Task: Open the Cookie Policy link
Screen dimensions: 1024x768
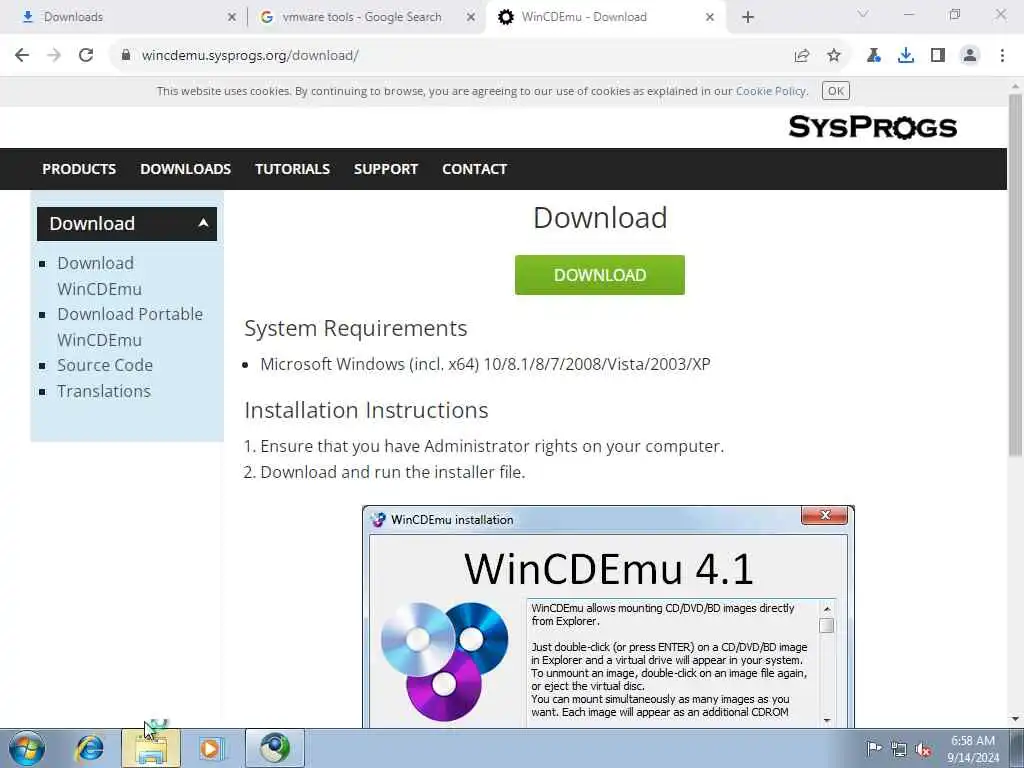Action: 771,91
